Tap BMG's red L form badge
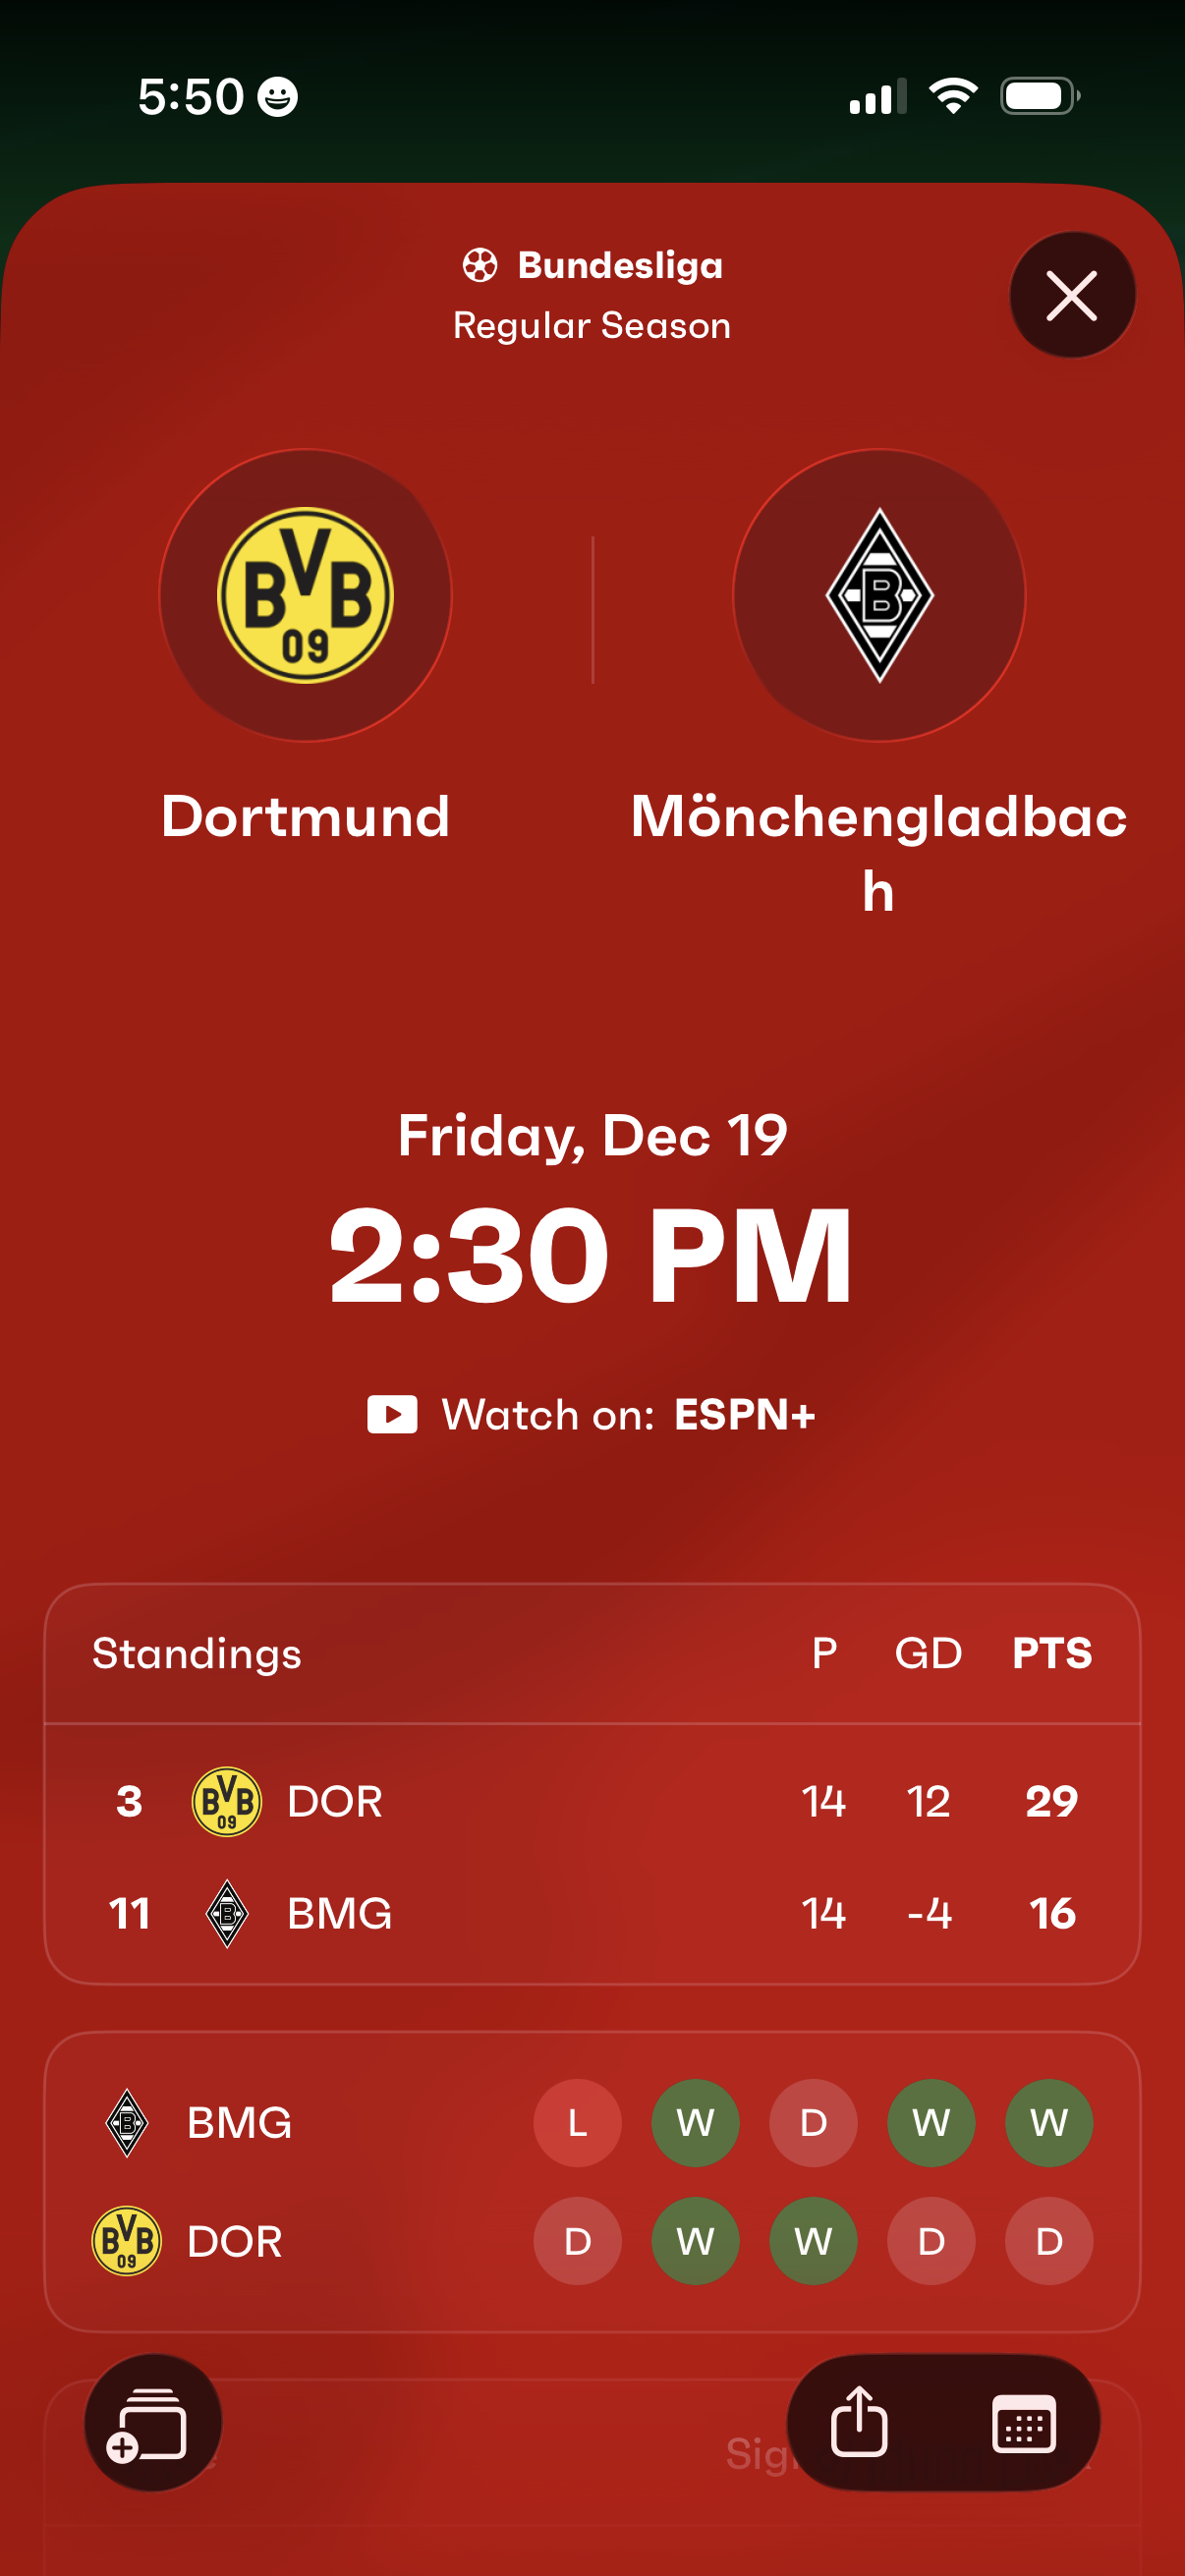Viewport: 1185px width, 2576px height. point(577,2123)
